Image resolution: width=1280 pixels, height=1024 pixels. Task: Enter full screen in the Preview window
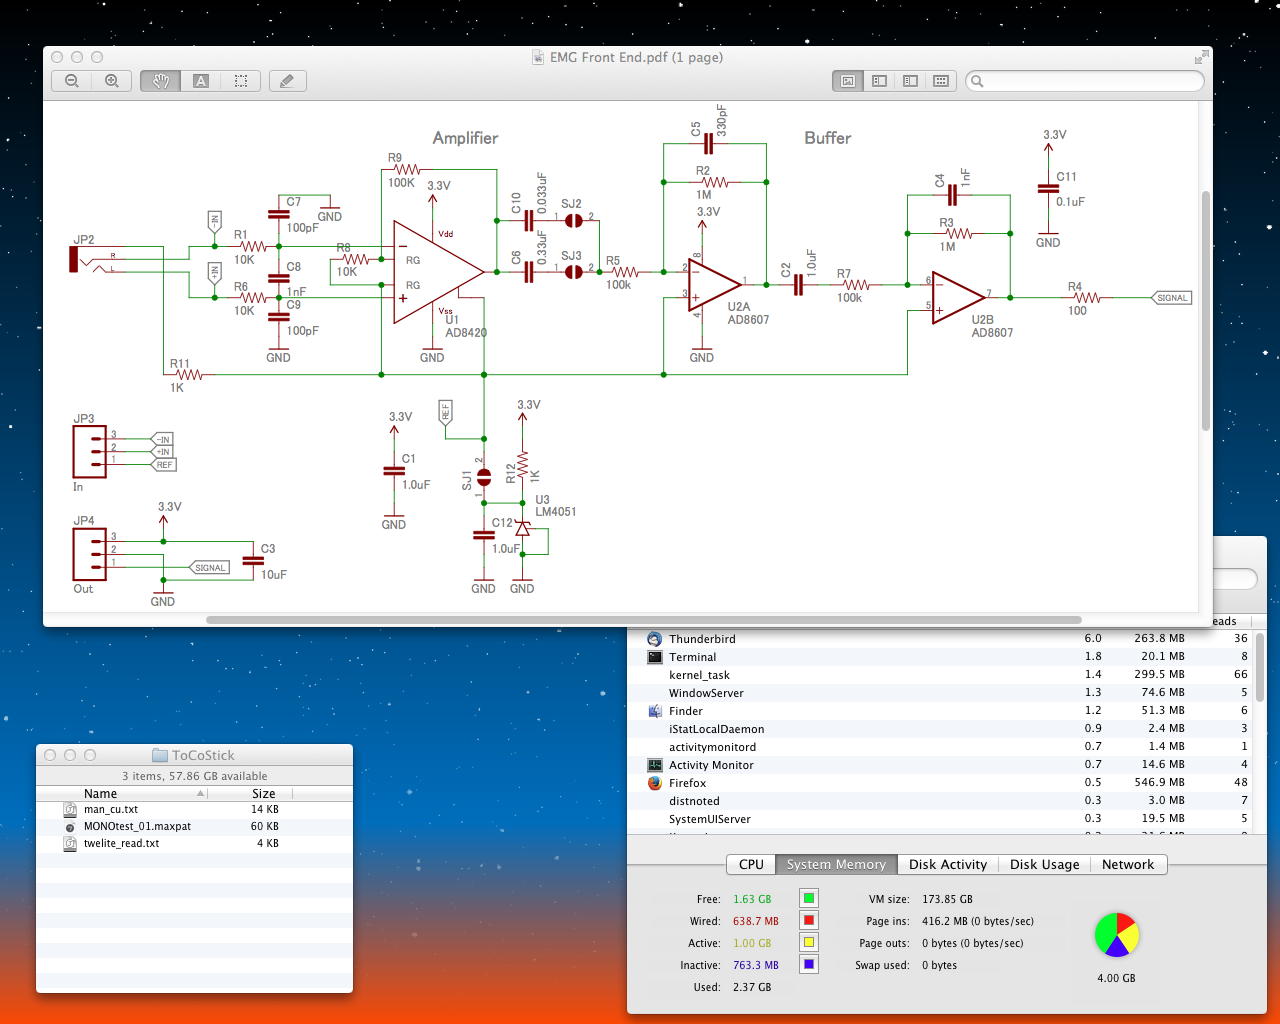coord(1200,58)
